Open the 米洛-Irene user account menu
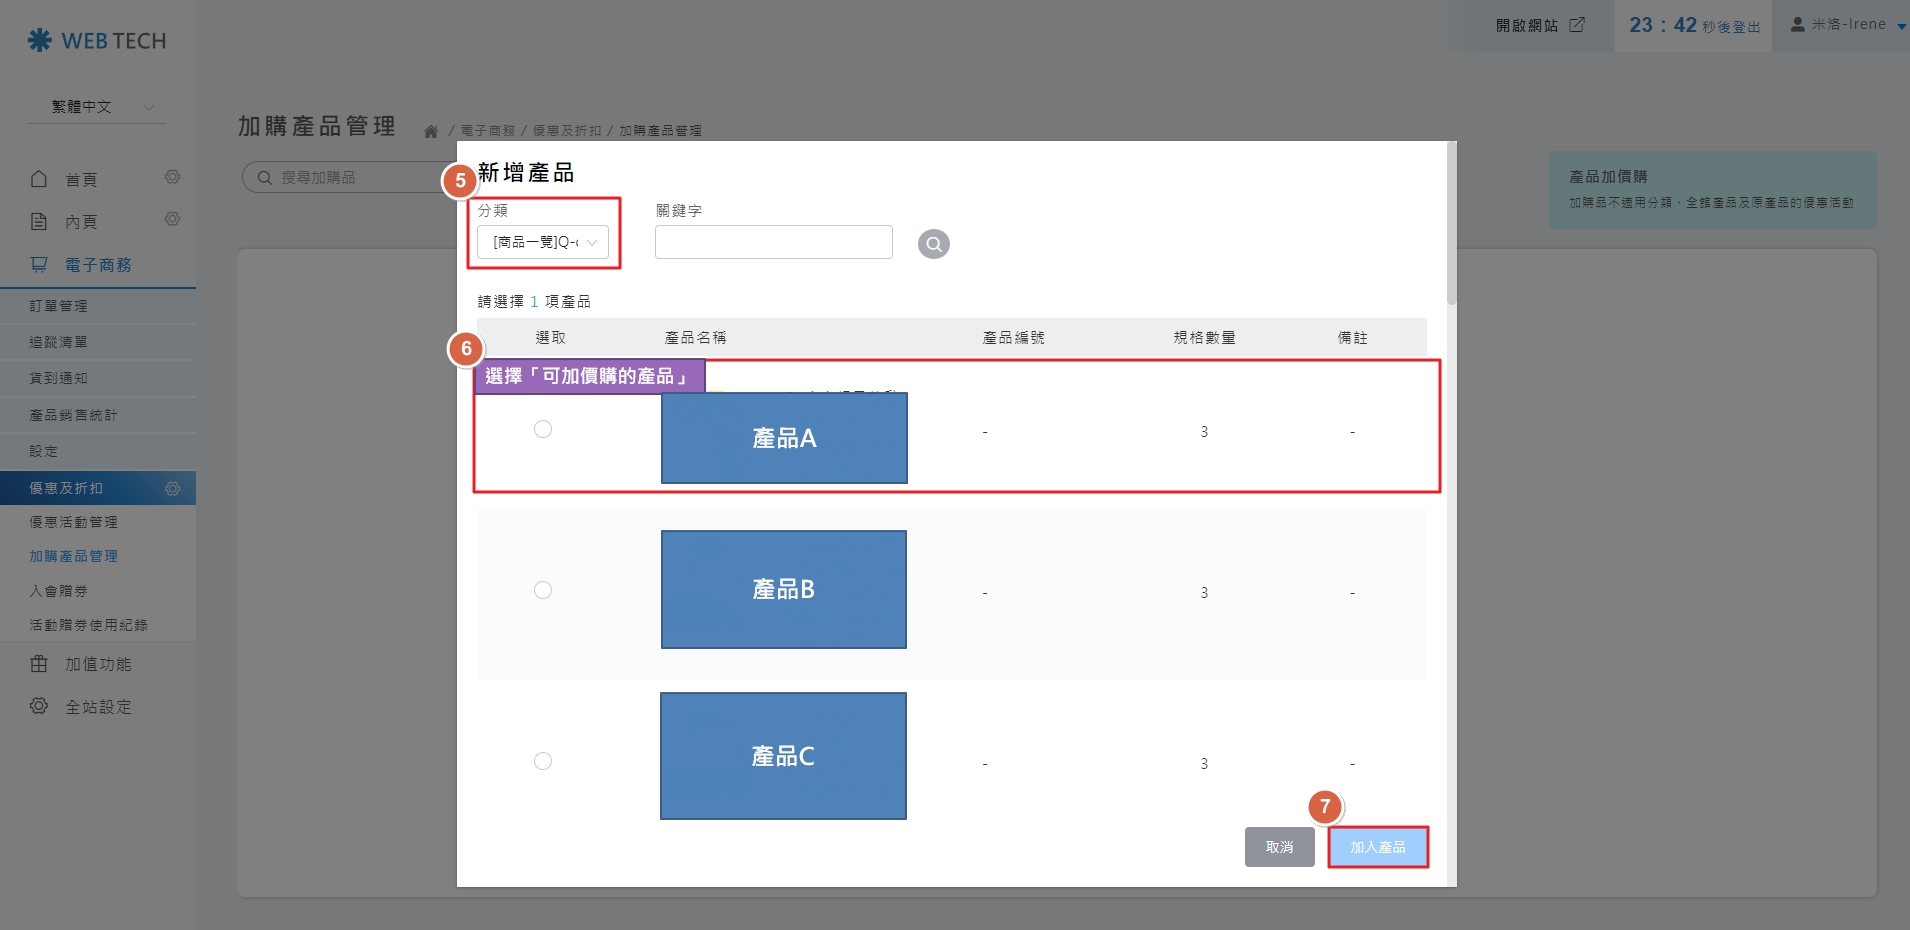 pyautogui.click(x=1846, y=25)
